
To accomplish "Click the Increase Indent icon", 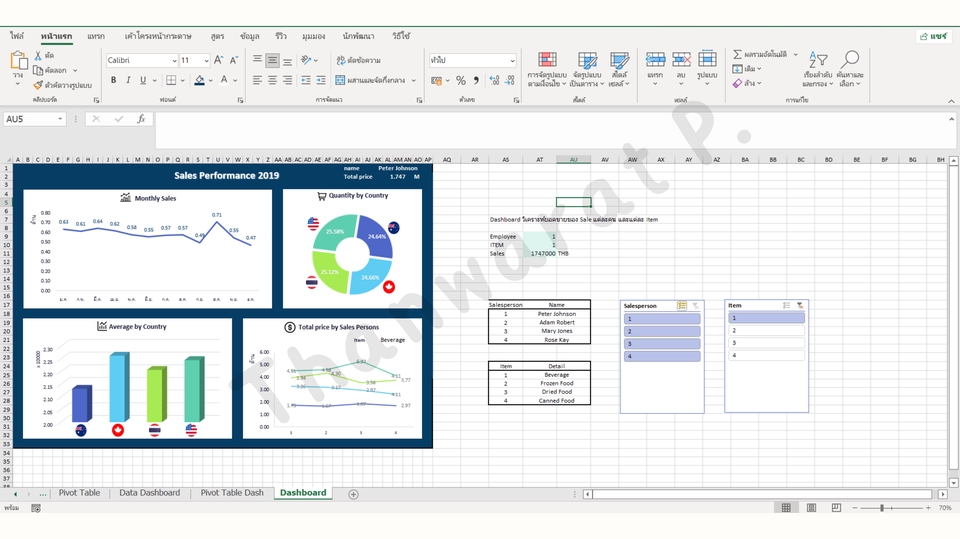I will (x=321, y=80).
